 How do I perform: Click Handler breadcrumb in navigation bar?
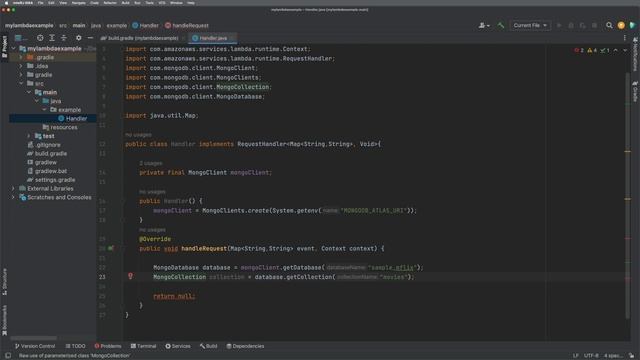(x=145, y=25)
